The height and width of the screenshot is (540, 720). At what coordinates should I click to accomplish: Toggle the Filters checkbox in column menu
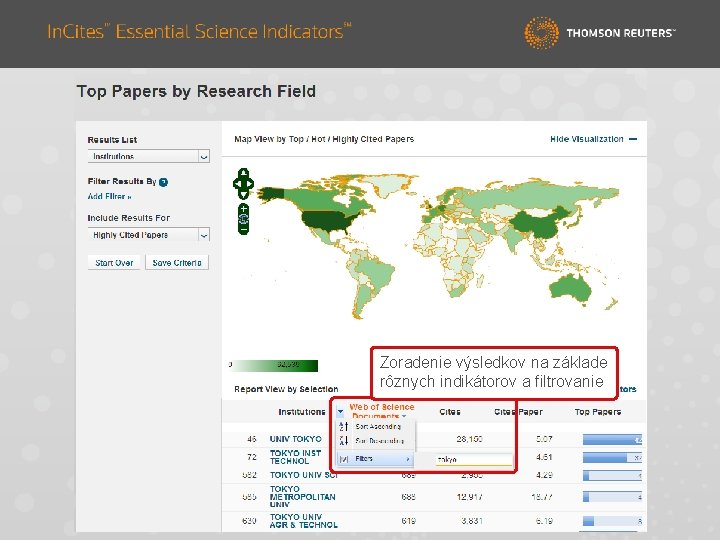pos(343,459)
